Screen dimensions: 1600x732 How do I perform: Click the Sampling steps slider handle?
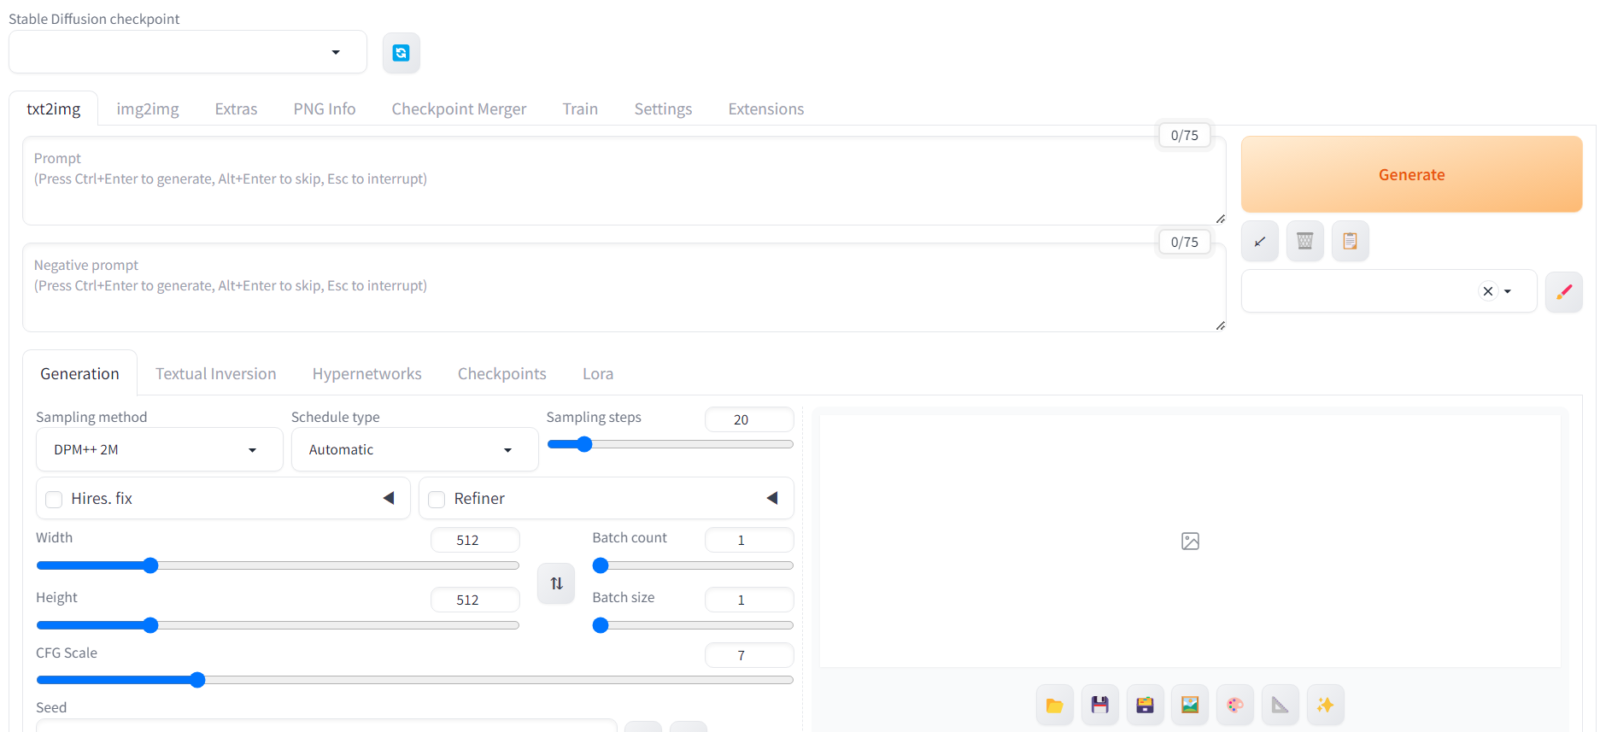584,444
